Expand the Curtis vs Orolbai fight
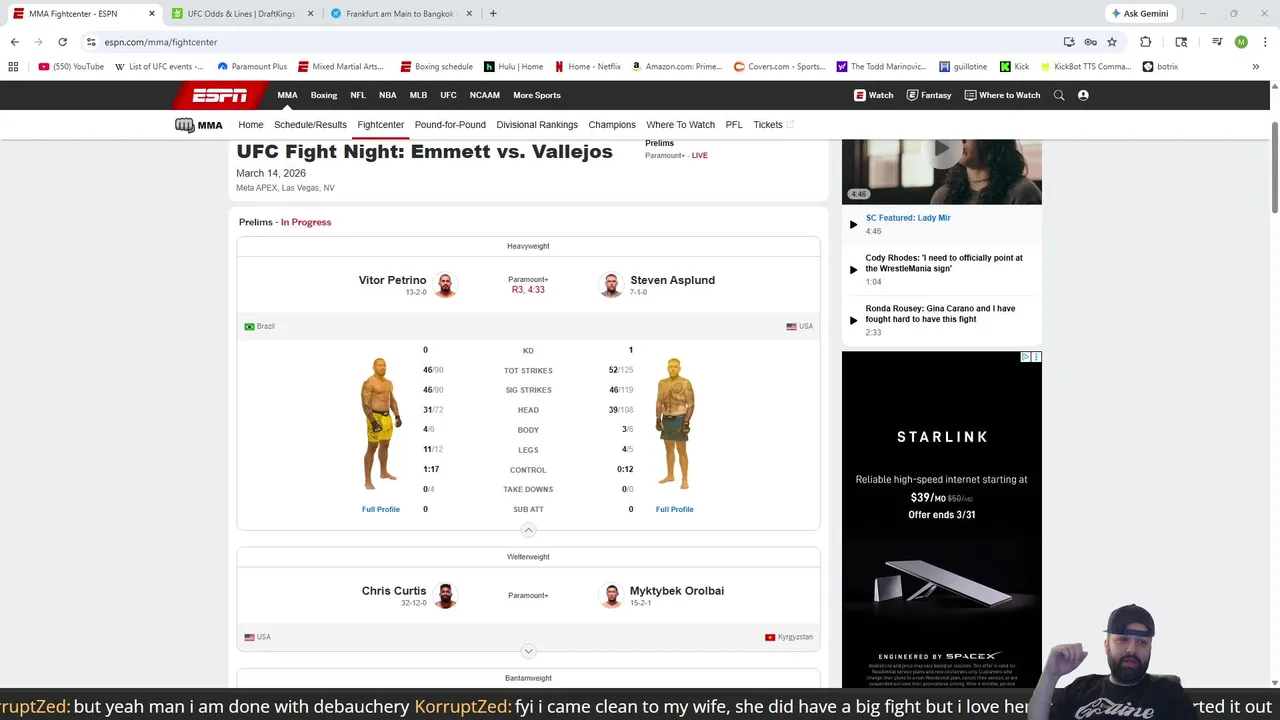This screenshot has width=1280, height=720. [529, 651]
